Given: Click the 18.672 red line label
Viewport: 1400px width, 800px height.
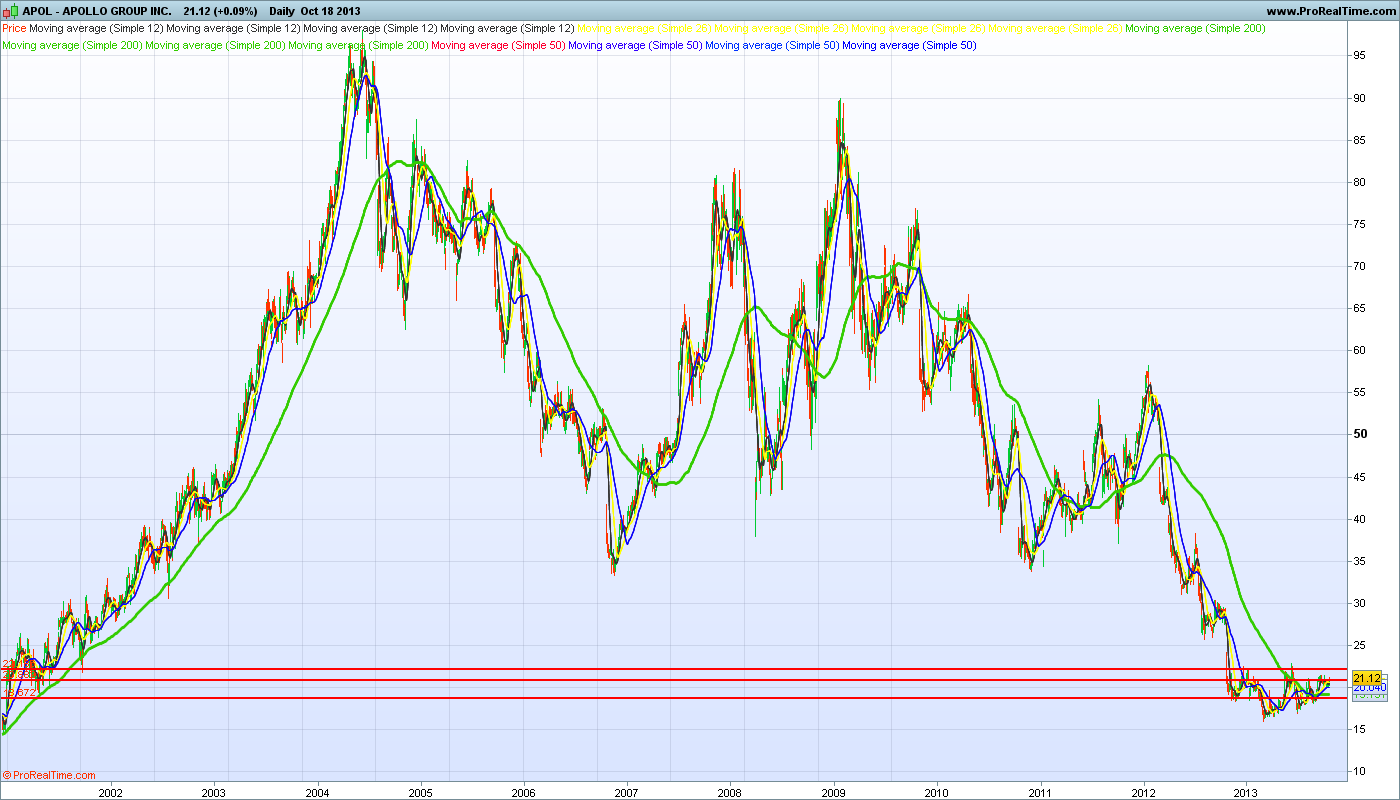Looking at the screenshot, I should coord(20,692).
